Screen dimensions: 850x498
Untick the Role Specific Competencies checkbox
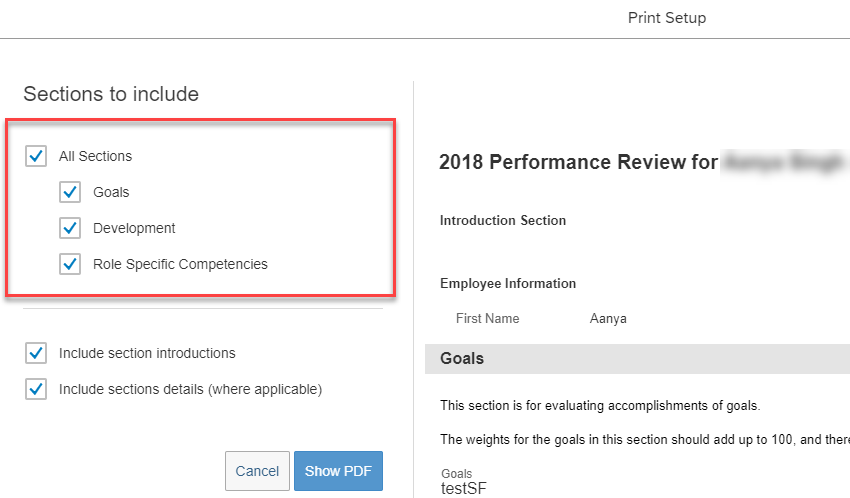[70, 264]
